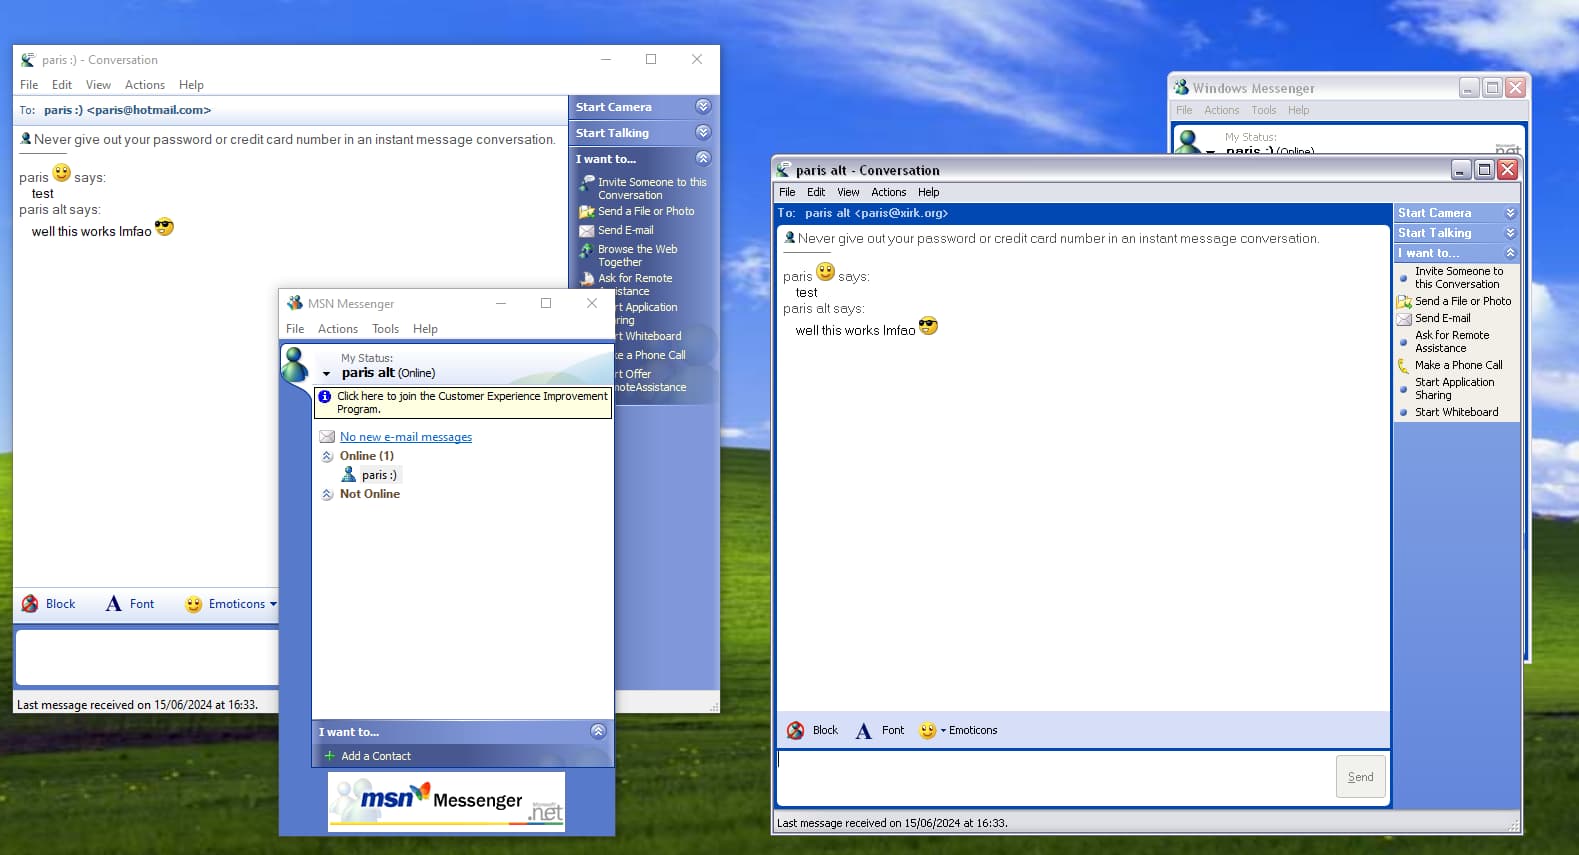Collapse I want to panel in MSN Messenger
The image size is (1579, 855).
[x=598, y=731]
